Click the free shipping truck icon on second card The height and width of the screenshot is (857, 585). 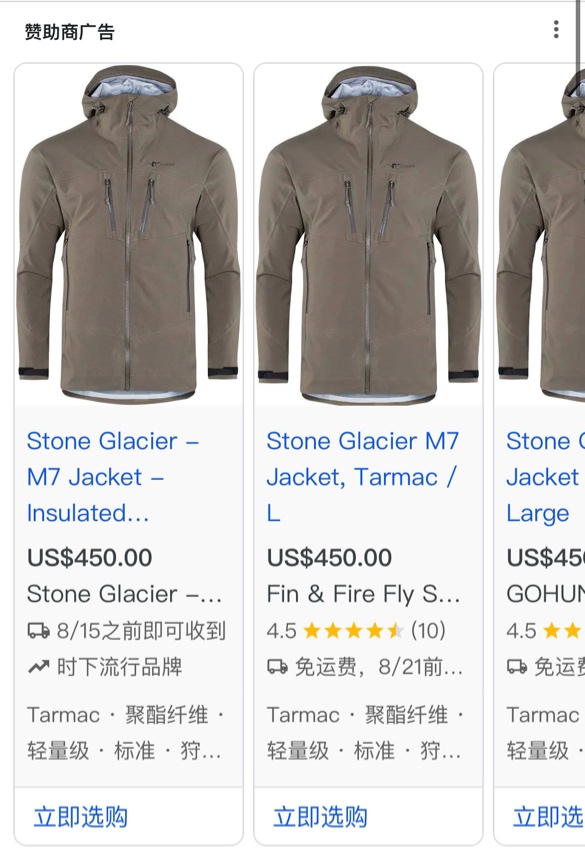pos(278,667)
